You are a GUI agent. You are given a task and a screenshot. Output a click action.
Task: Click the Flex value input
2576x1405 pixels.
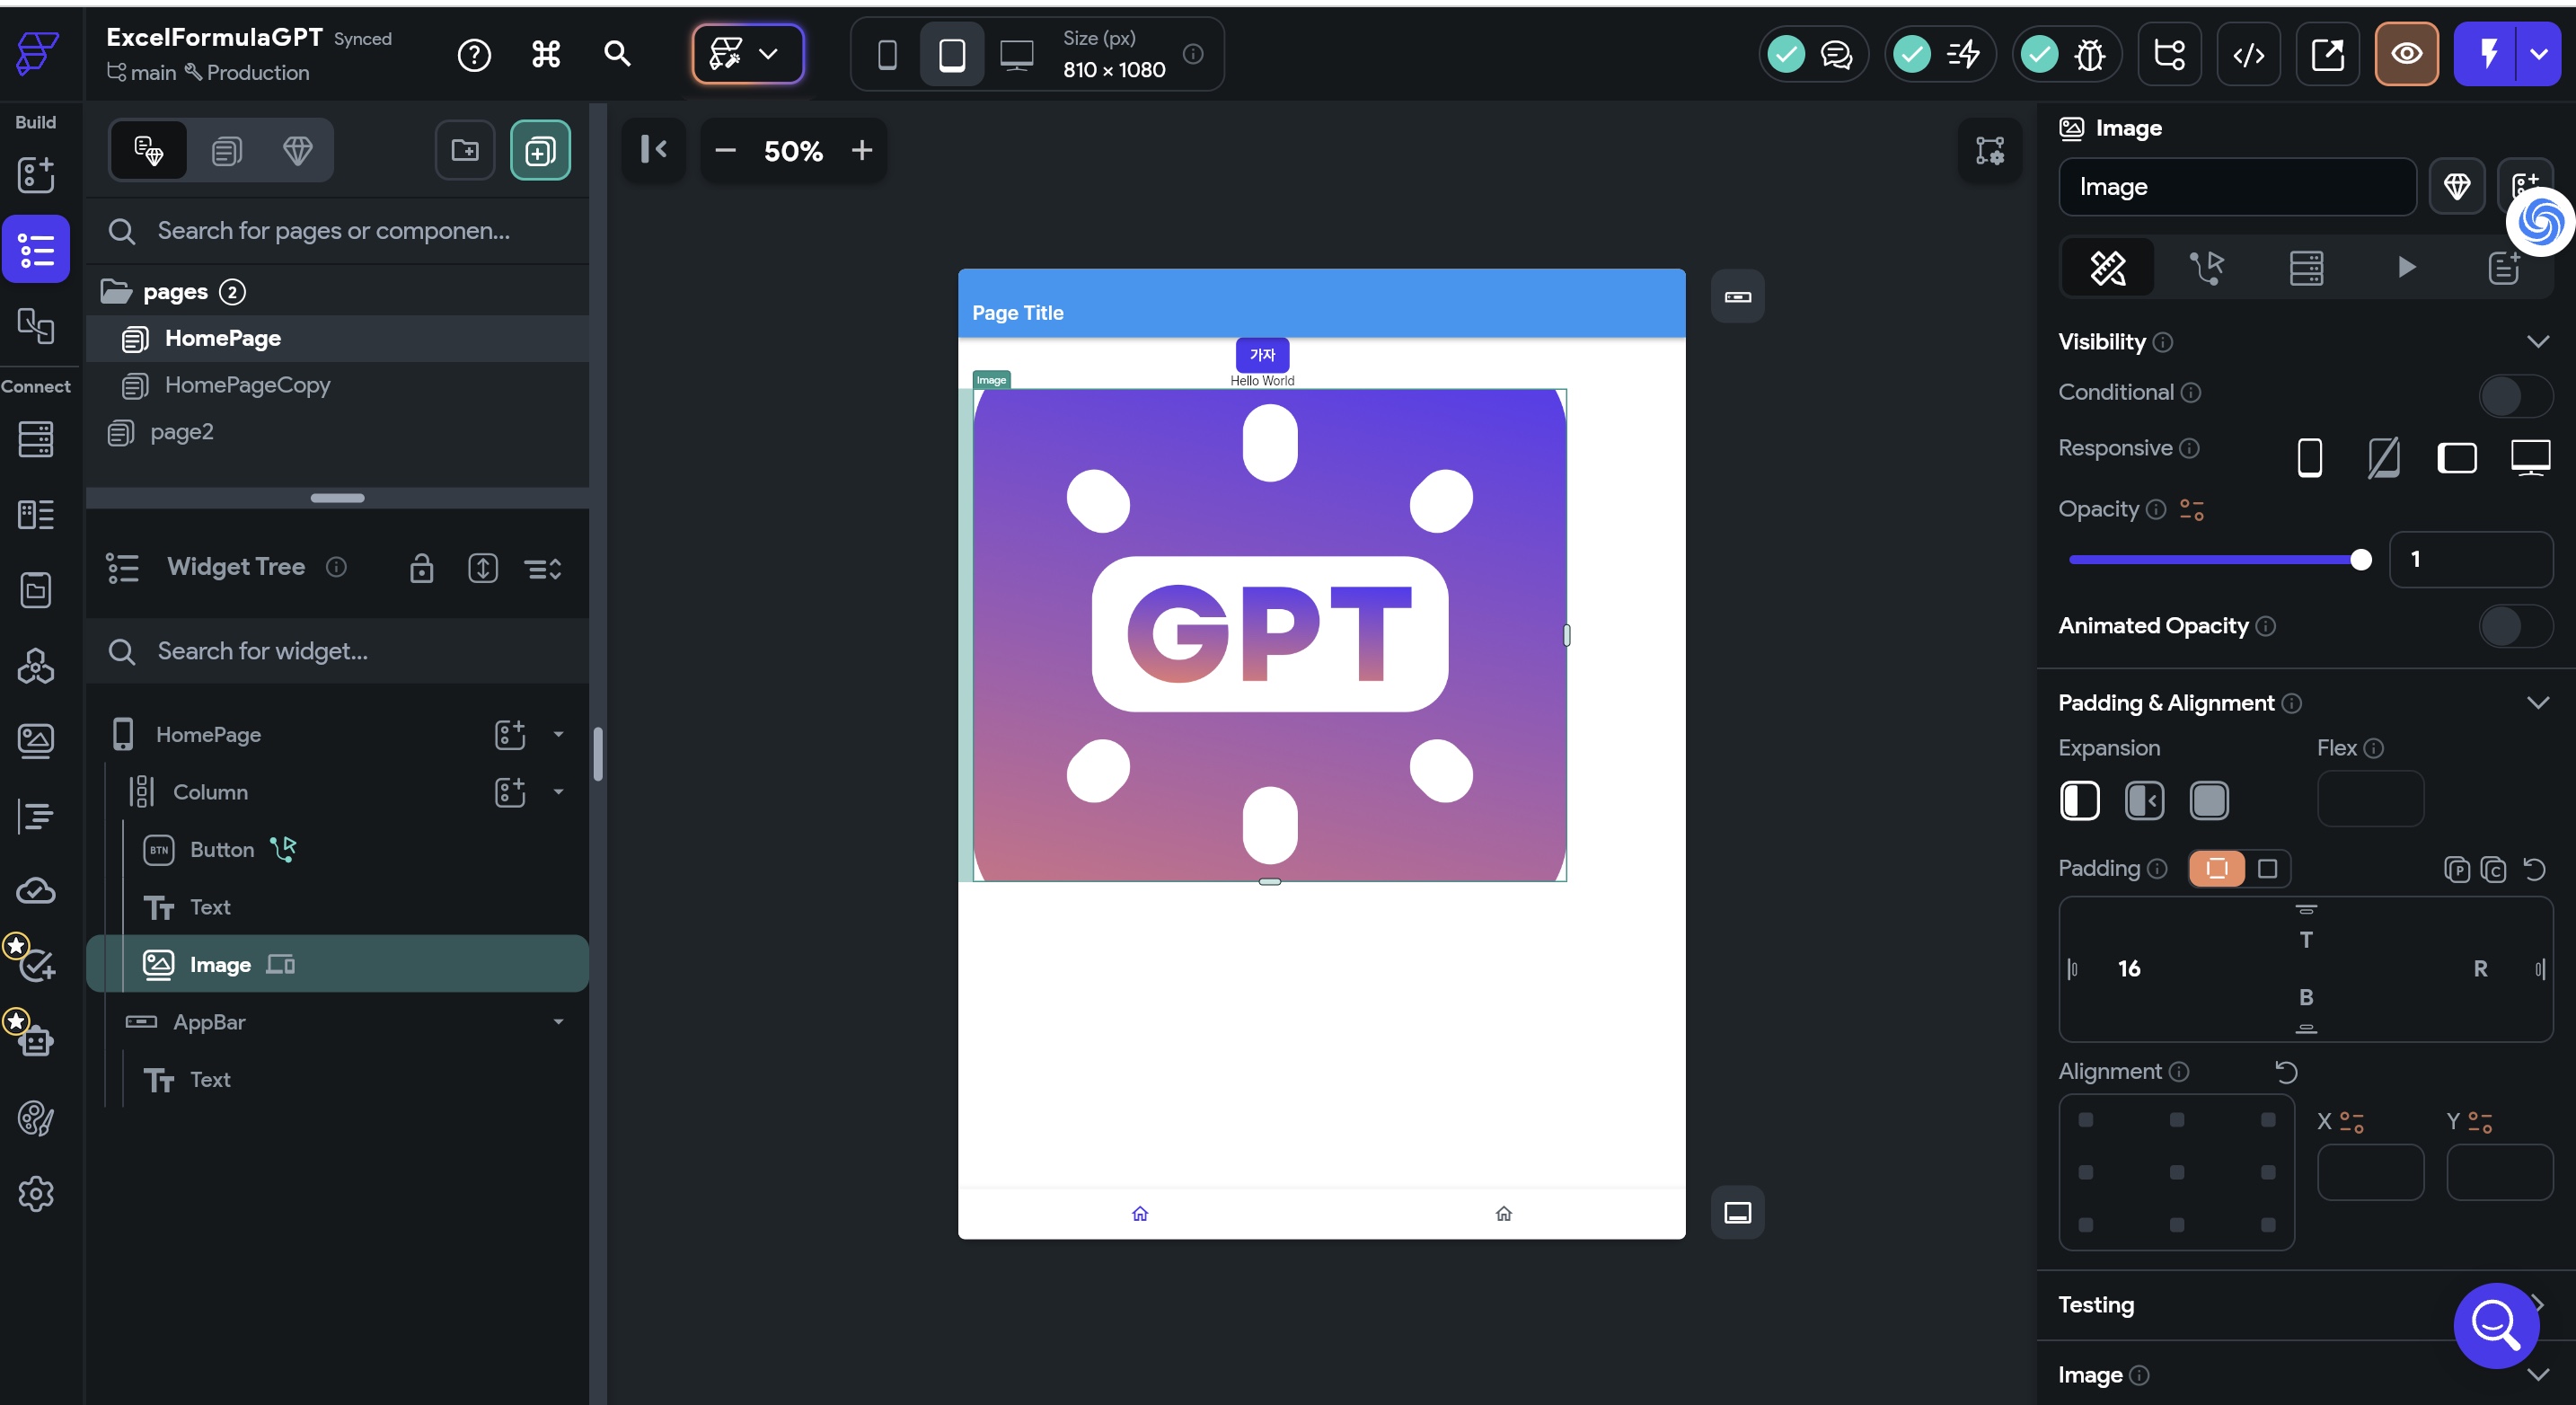pyautogui.click(x=2370, y=798)
